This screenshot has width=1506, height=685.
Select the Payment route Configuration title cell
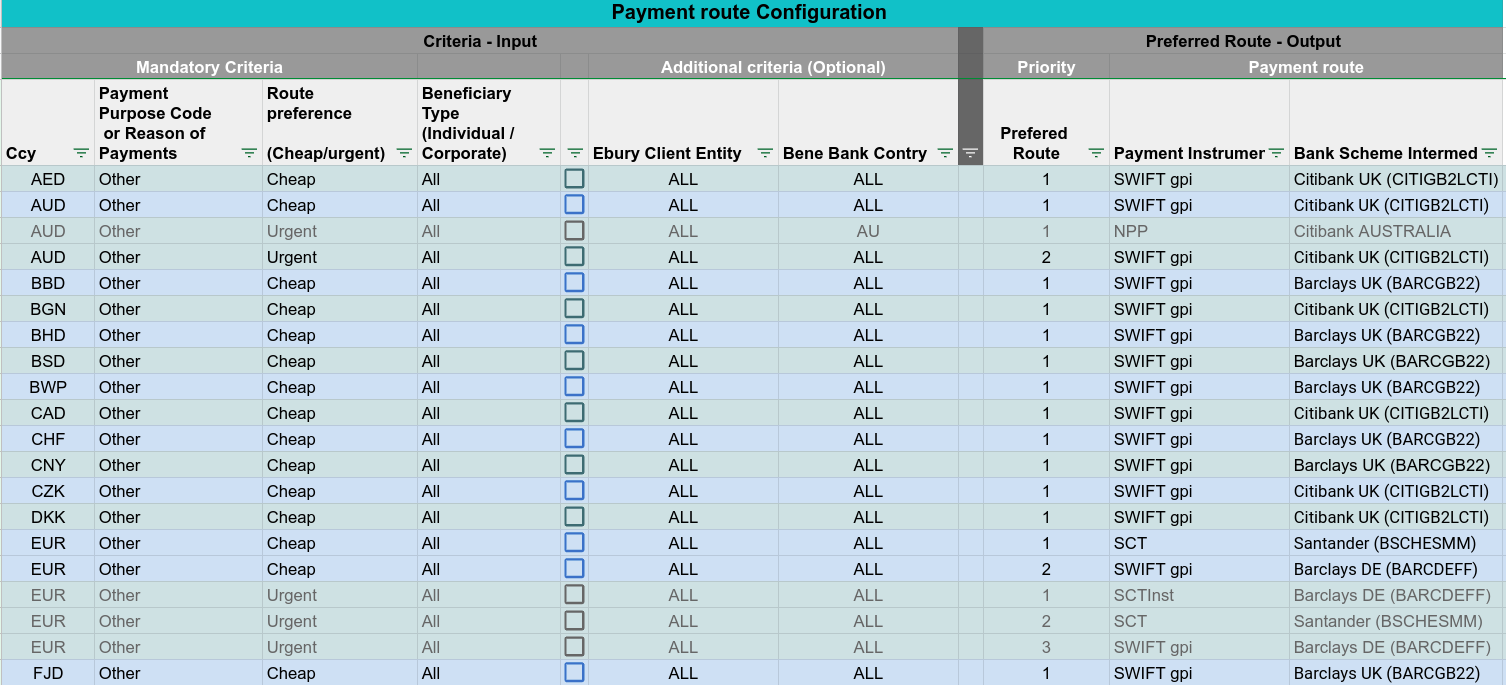[x=749, y=13]
